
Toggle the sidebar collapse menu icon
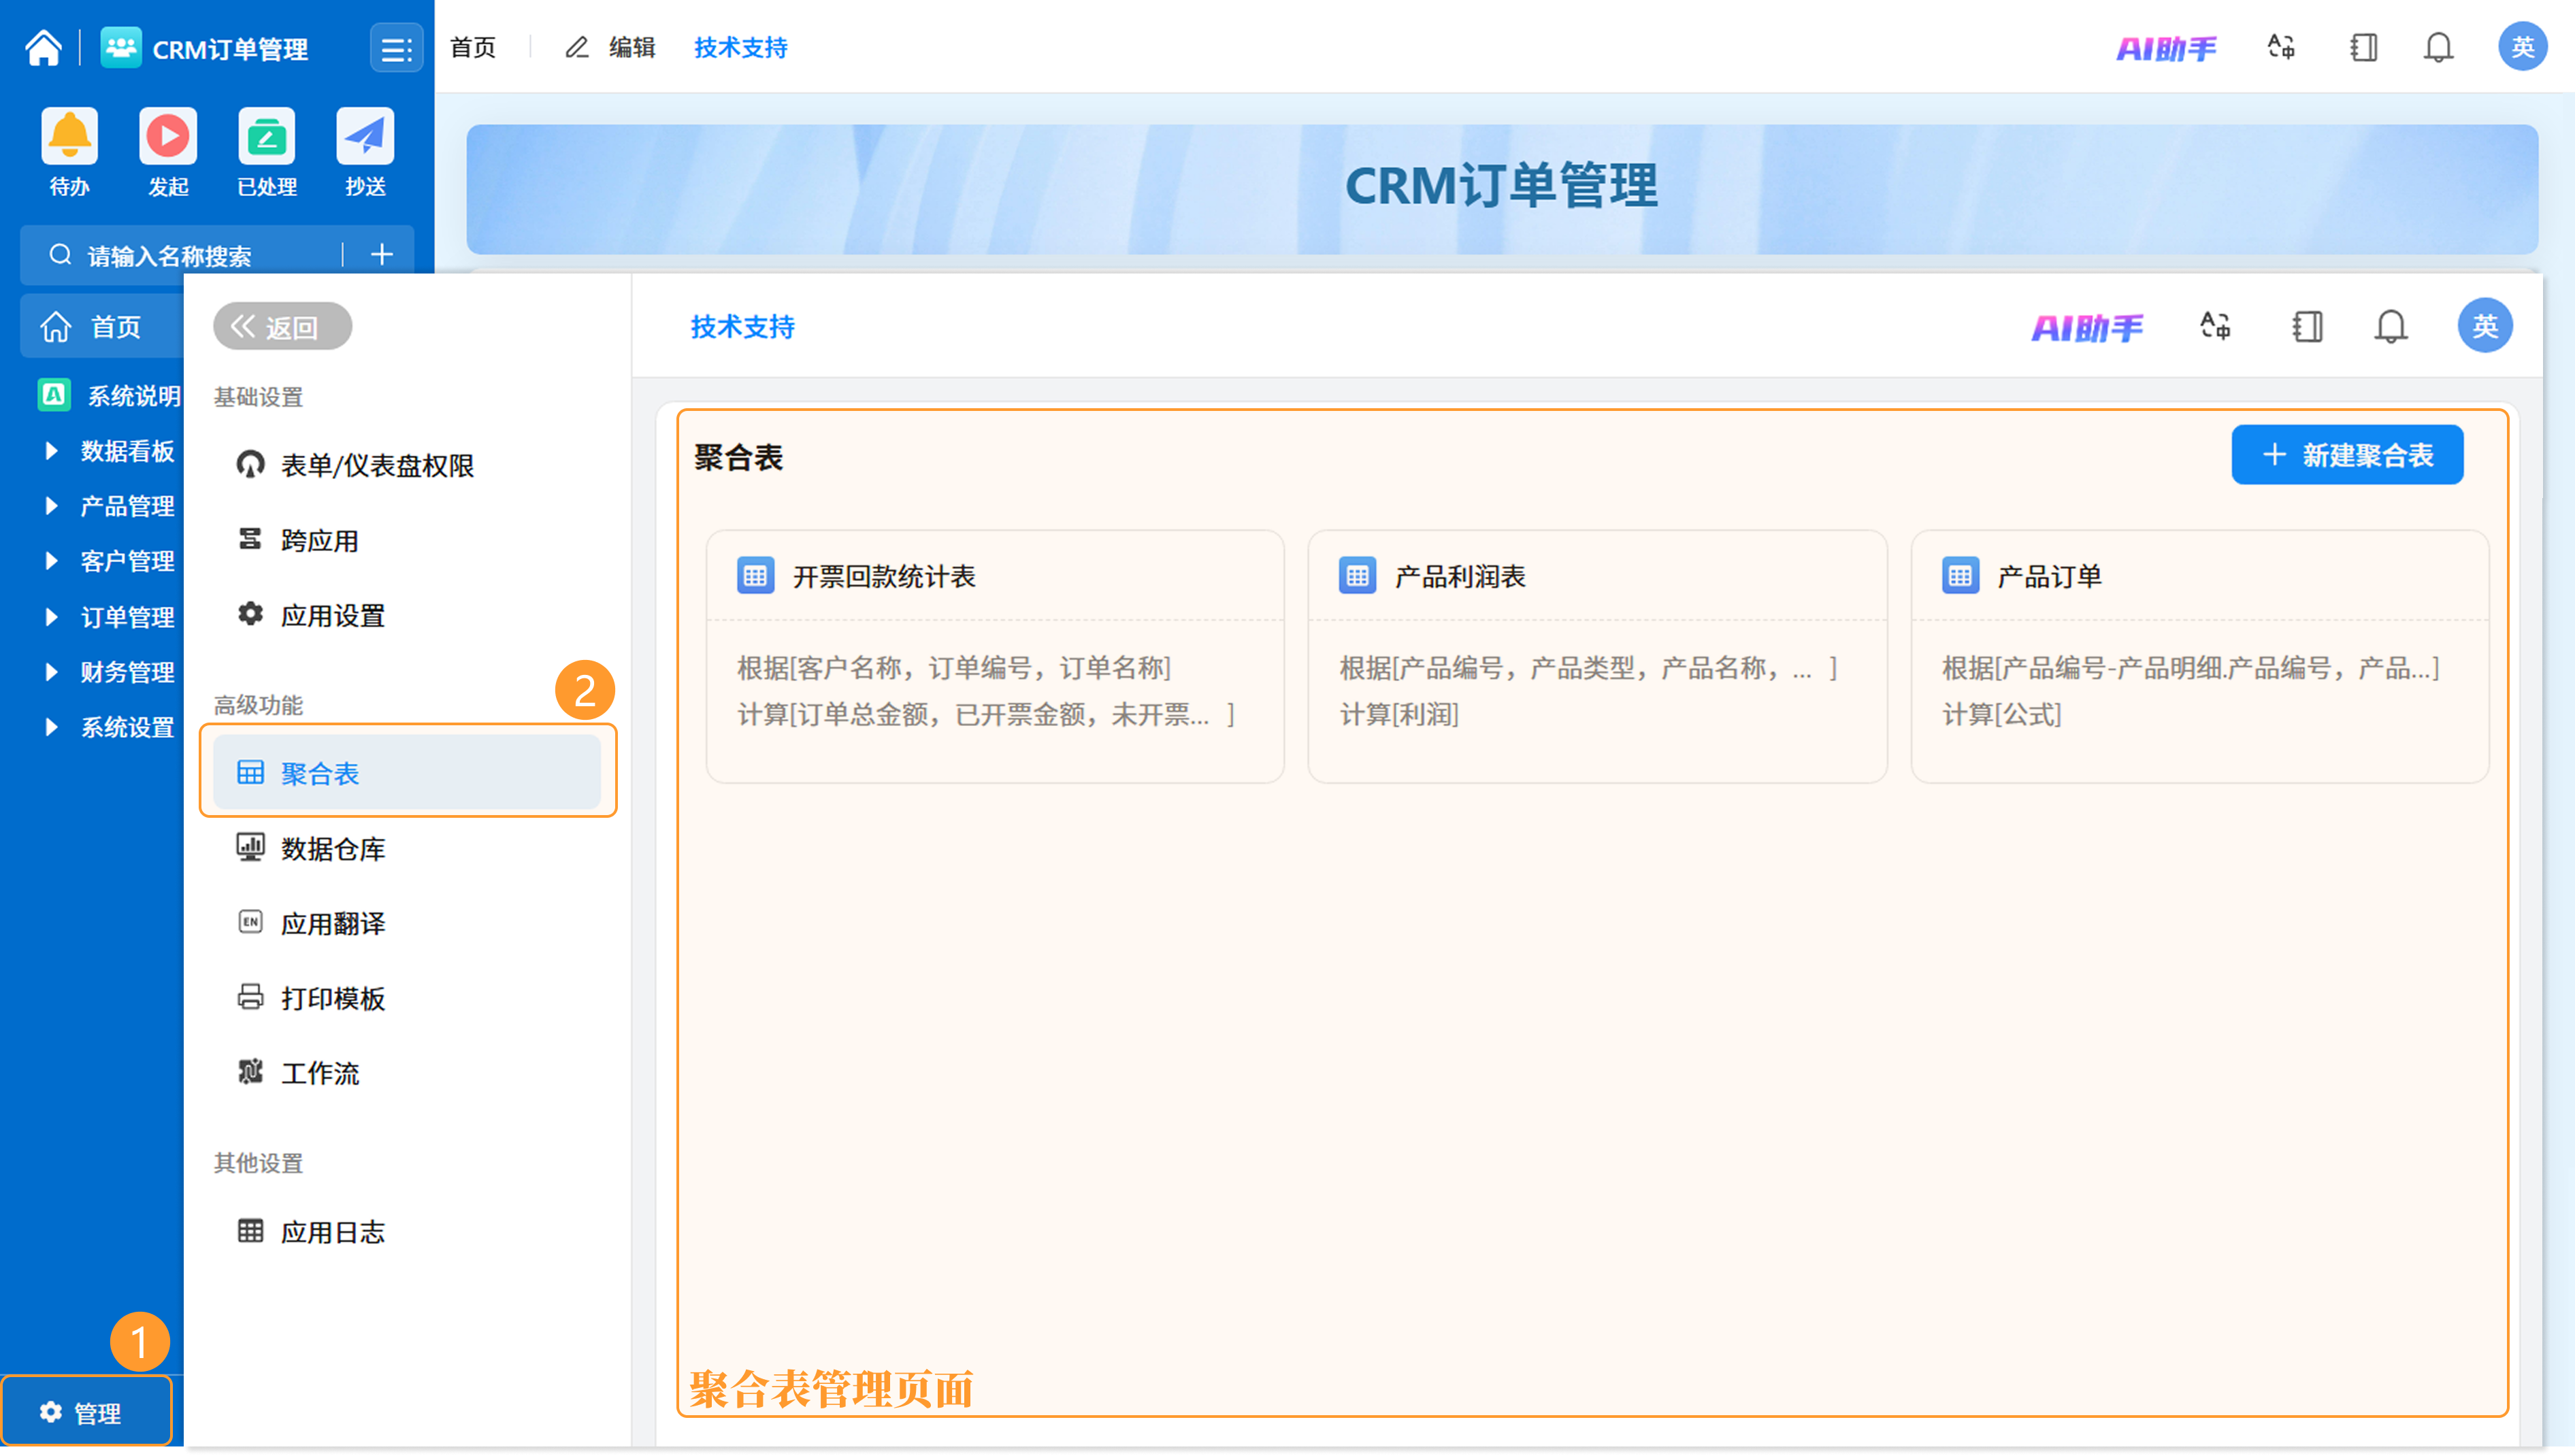pyautogui.click(x=397, y=48)
